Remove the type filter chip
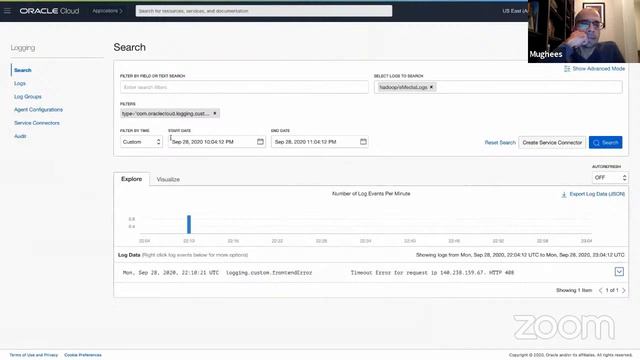Screen dimensions: 640x360 tap(215, 113)
